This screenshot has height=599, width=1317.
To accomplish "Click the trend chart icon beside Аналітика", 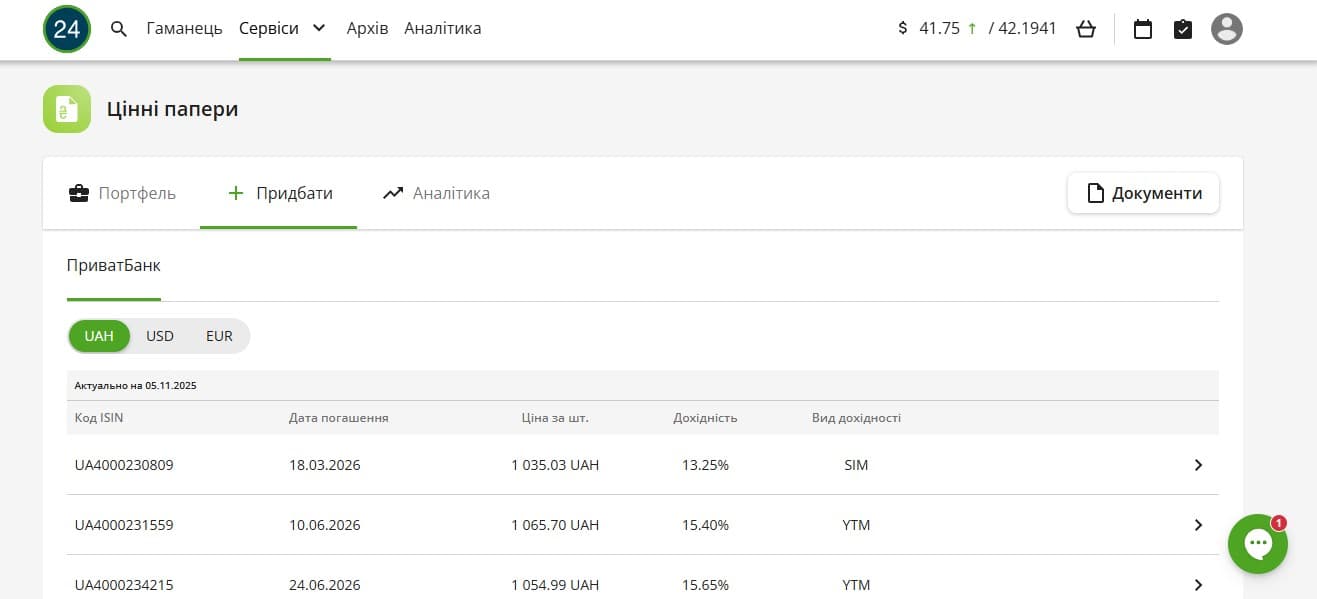I will [x=393, y=193].
